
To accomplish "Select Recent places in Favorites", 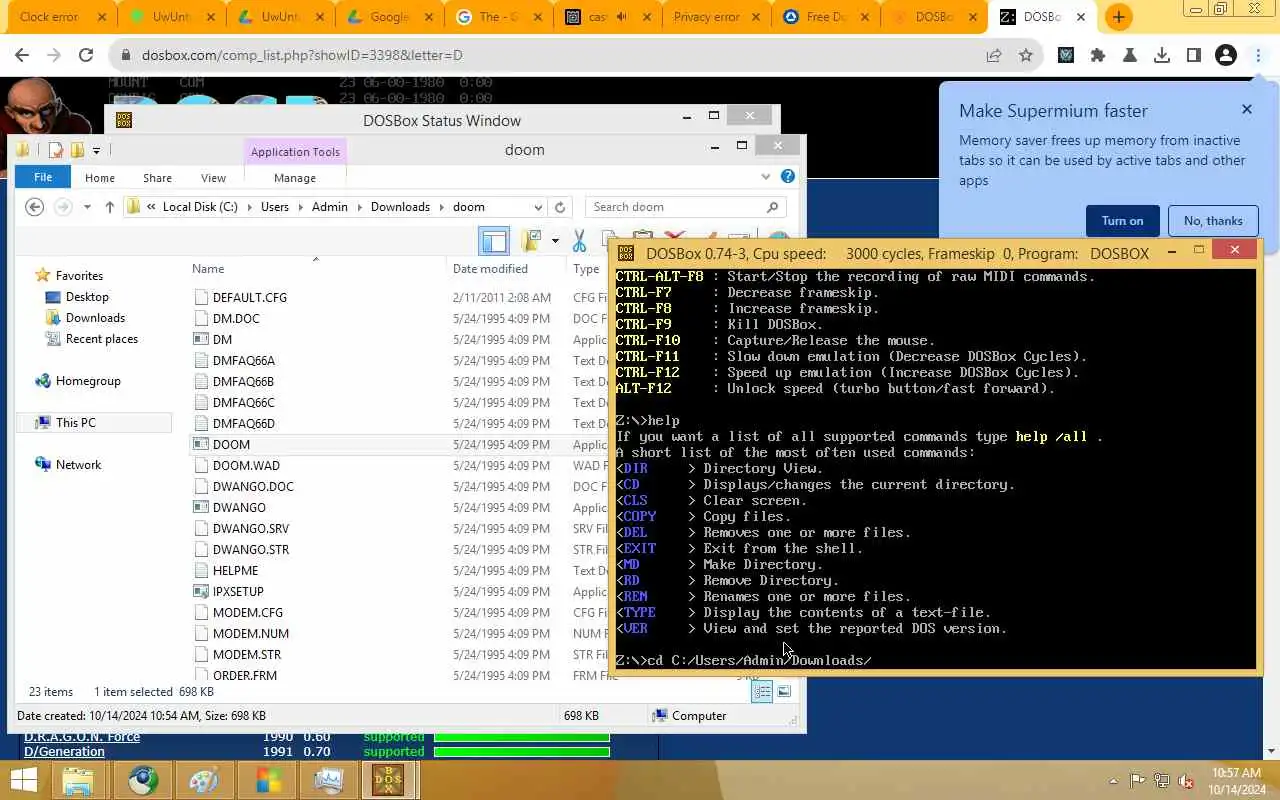I will click(102, 339).
